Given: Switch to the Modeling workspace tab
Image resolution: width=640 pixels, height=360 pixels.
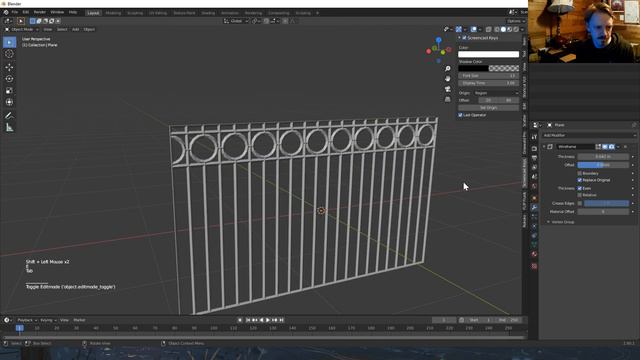Looking at the screenshot, I should tap(113, 13).
